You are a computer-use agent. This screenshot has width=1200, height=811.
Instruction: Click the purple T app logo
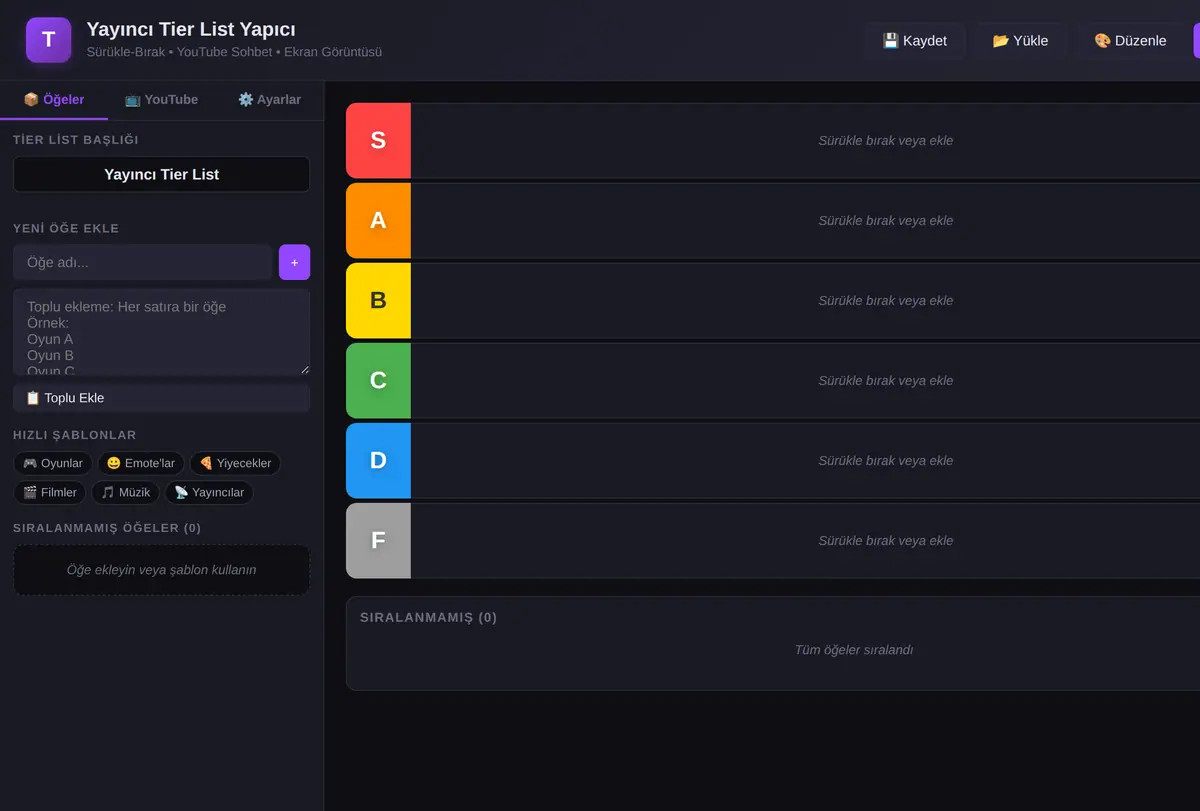pos(48,40)
